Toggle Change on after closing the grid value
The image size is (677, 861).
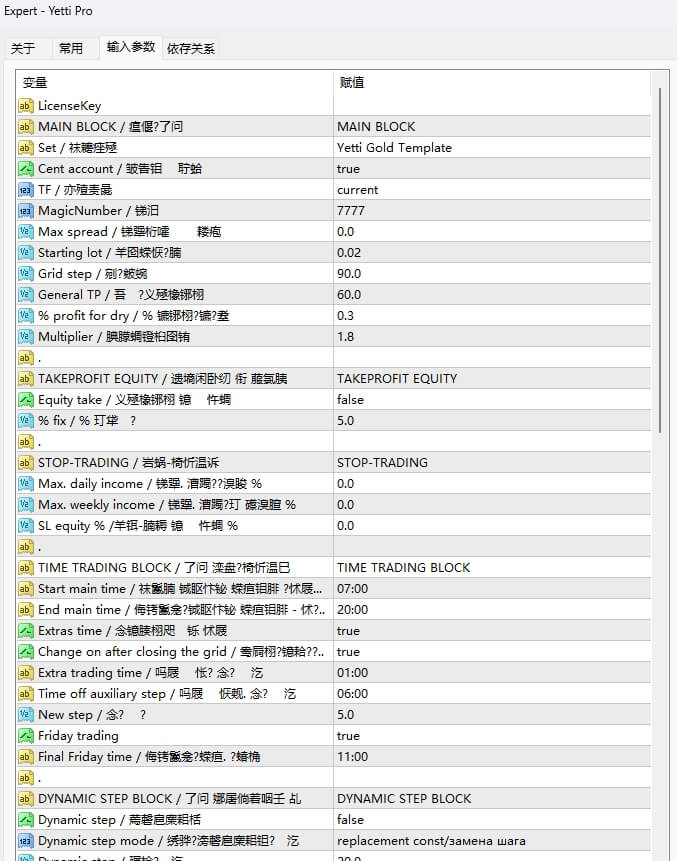pos(492,652)
